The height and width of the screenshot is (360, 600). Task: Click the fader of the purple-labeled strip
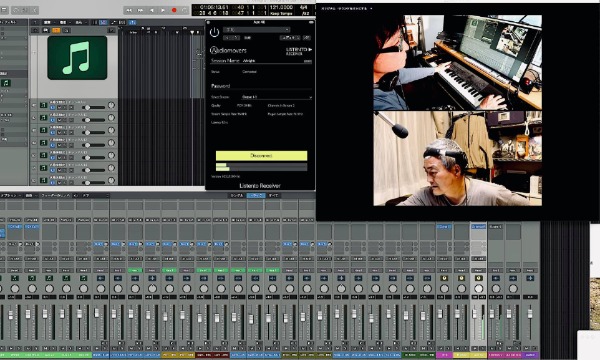530,314
